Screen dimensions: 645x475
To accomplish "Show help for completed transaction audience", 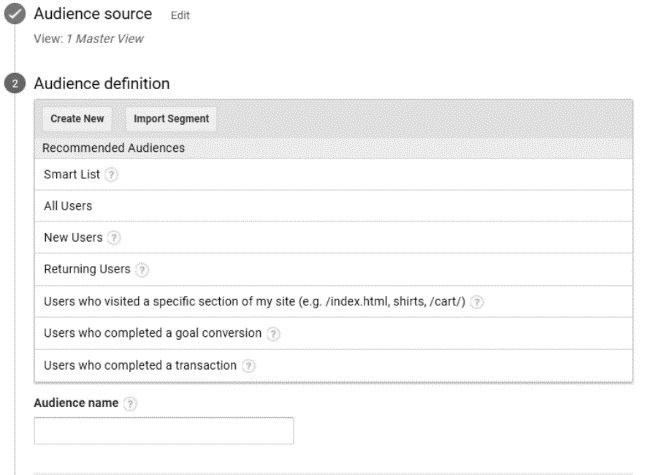I will click(x=248, y=366).
